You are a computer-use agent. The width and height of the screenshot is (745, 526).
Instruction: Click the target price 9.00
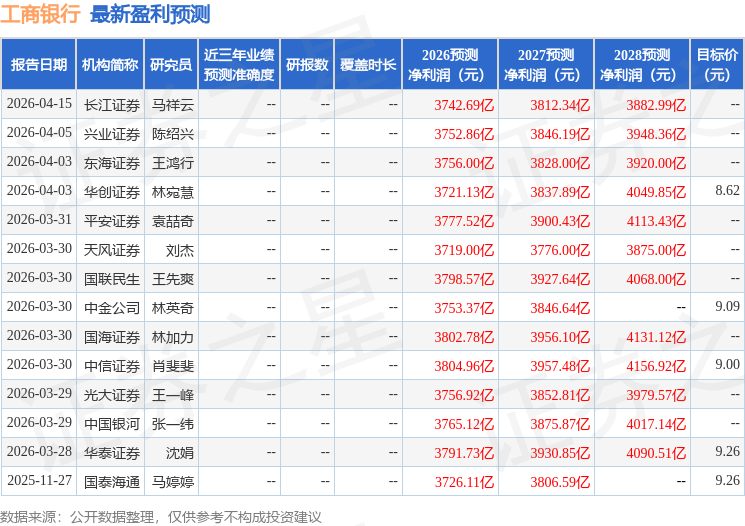pos(727,364)
